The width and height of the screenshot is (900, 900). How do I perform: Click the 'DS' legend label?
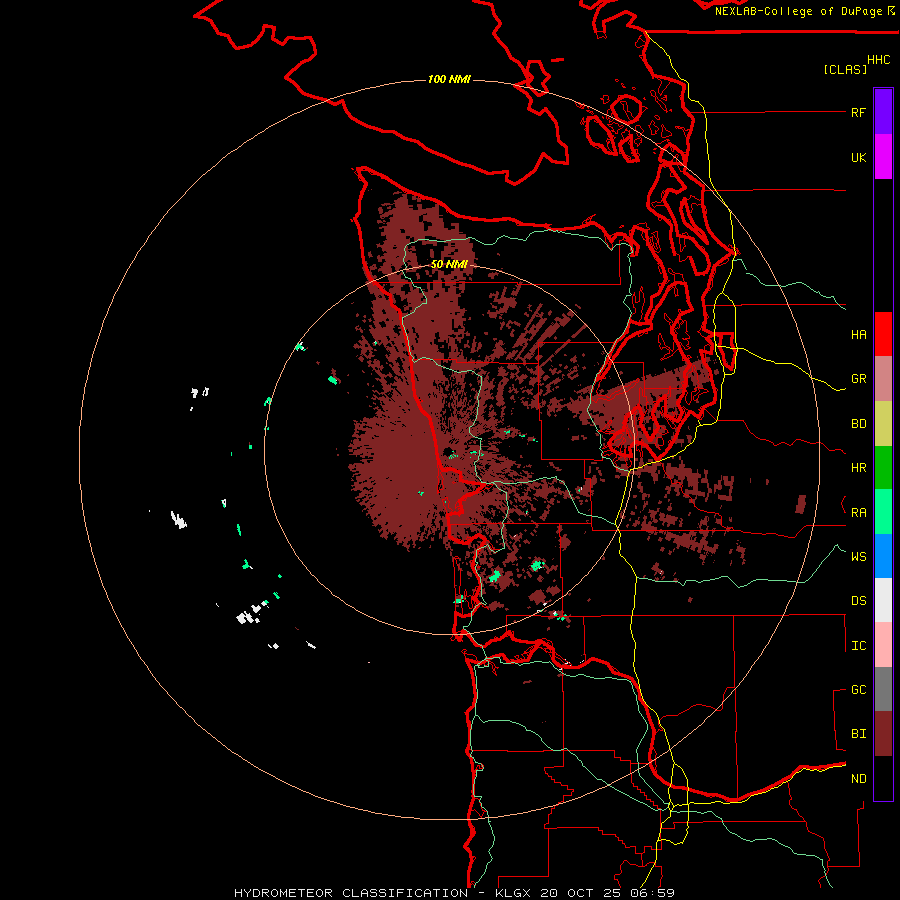(x=858, y=600)
